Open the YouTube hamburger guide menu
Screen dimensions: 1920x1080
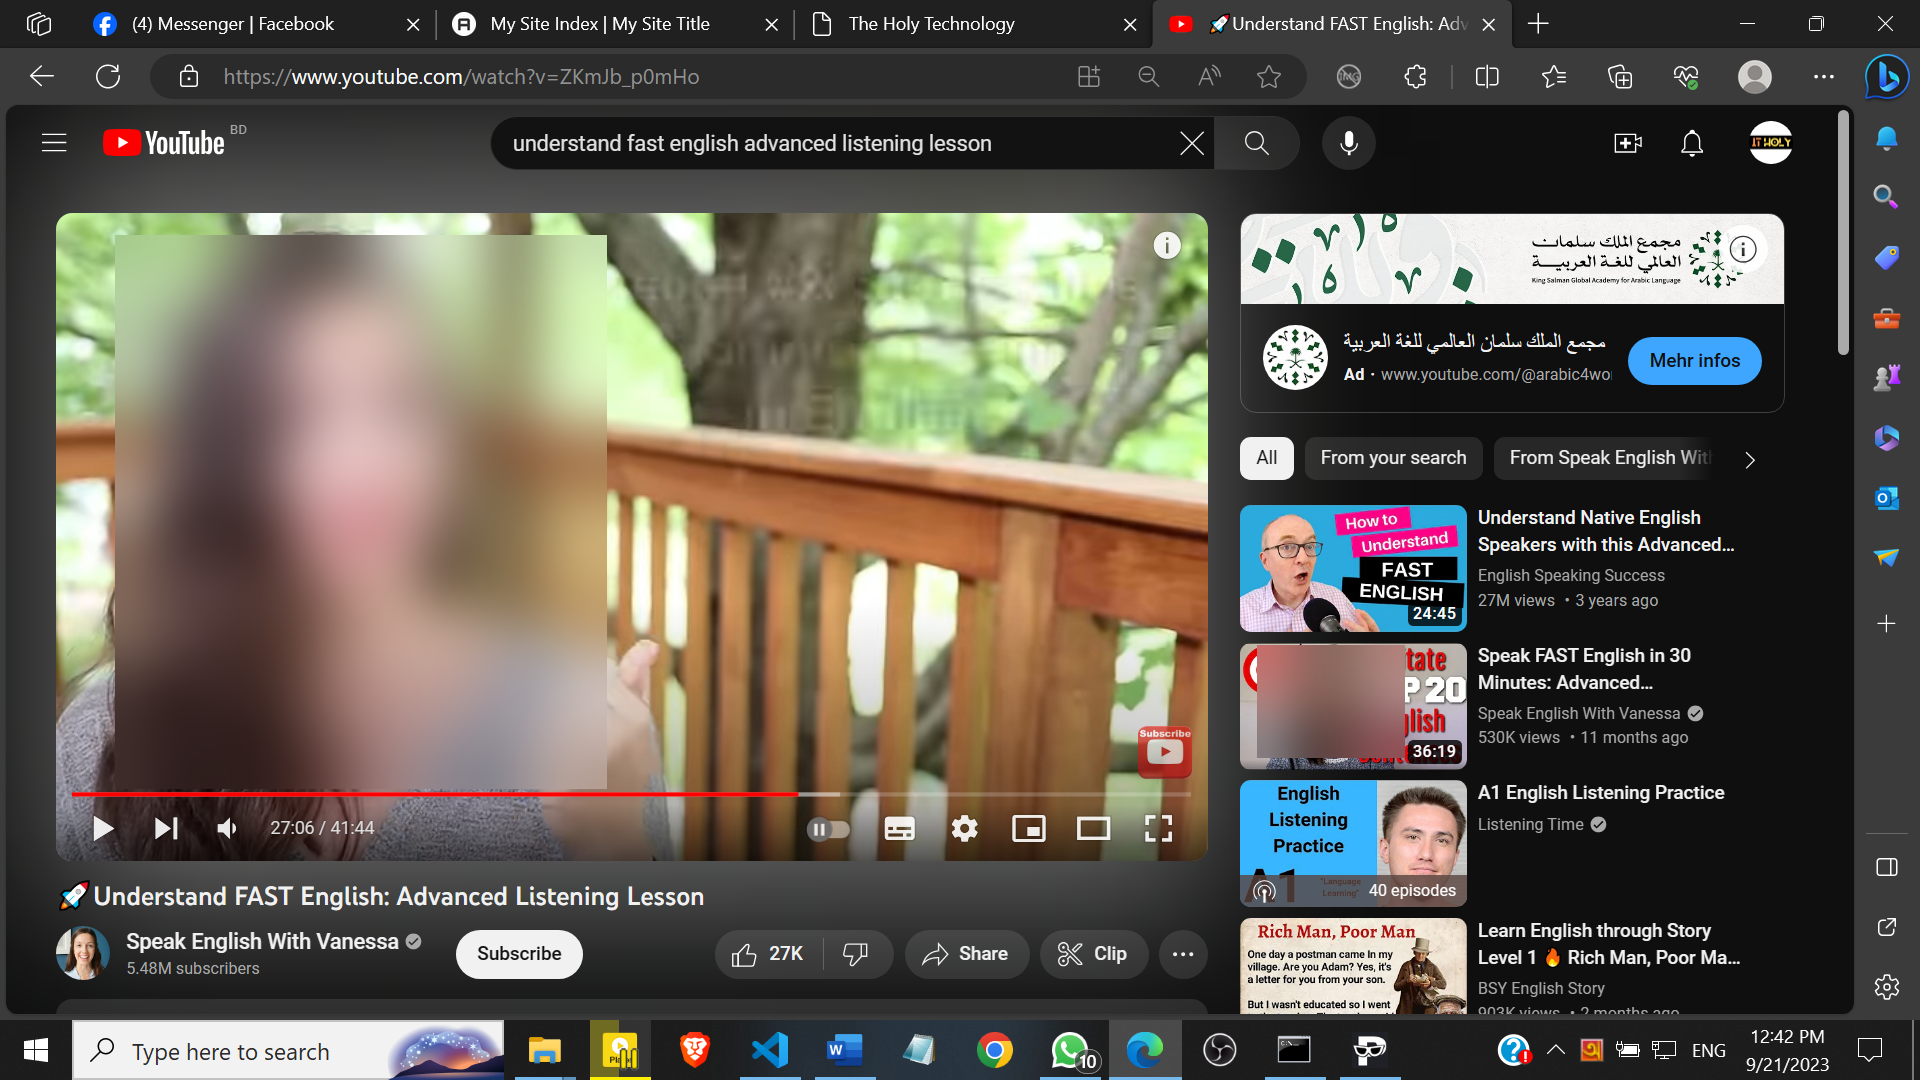pos(54,143)
